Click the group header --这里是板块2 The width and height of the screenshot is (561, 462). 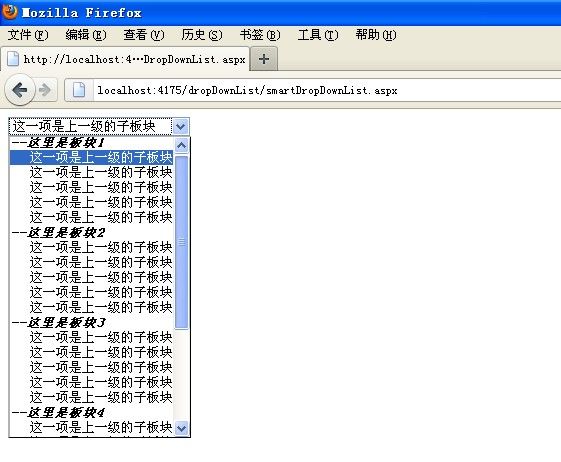(92, 233)
